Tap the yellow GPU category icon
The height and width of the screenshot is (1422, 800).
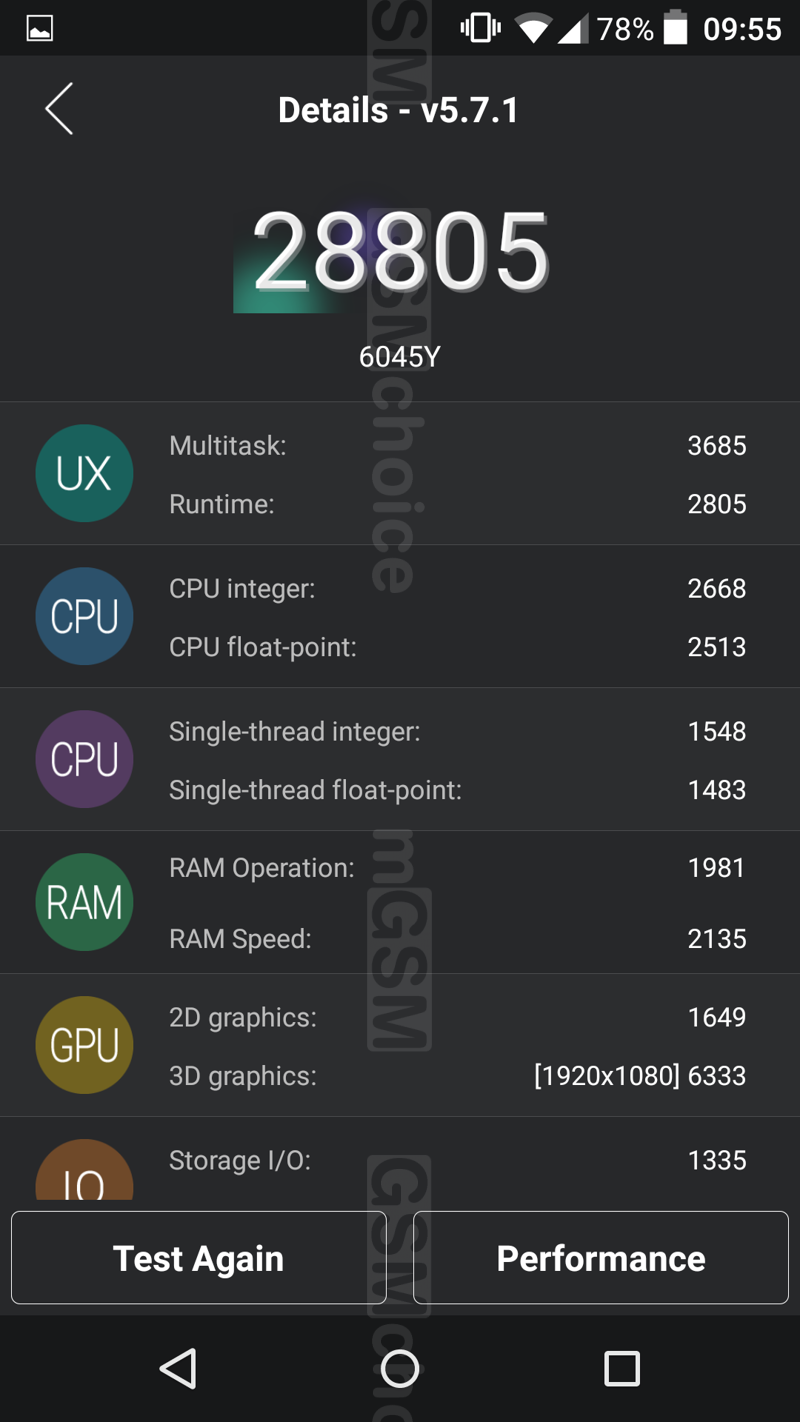pyautogui.click(x=84, y=1045)
